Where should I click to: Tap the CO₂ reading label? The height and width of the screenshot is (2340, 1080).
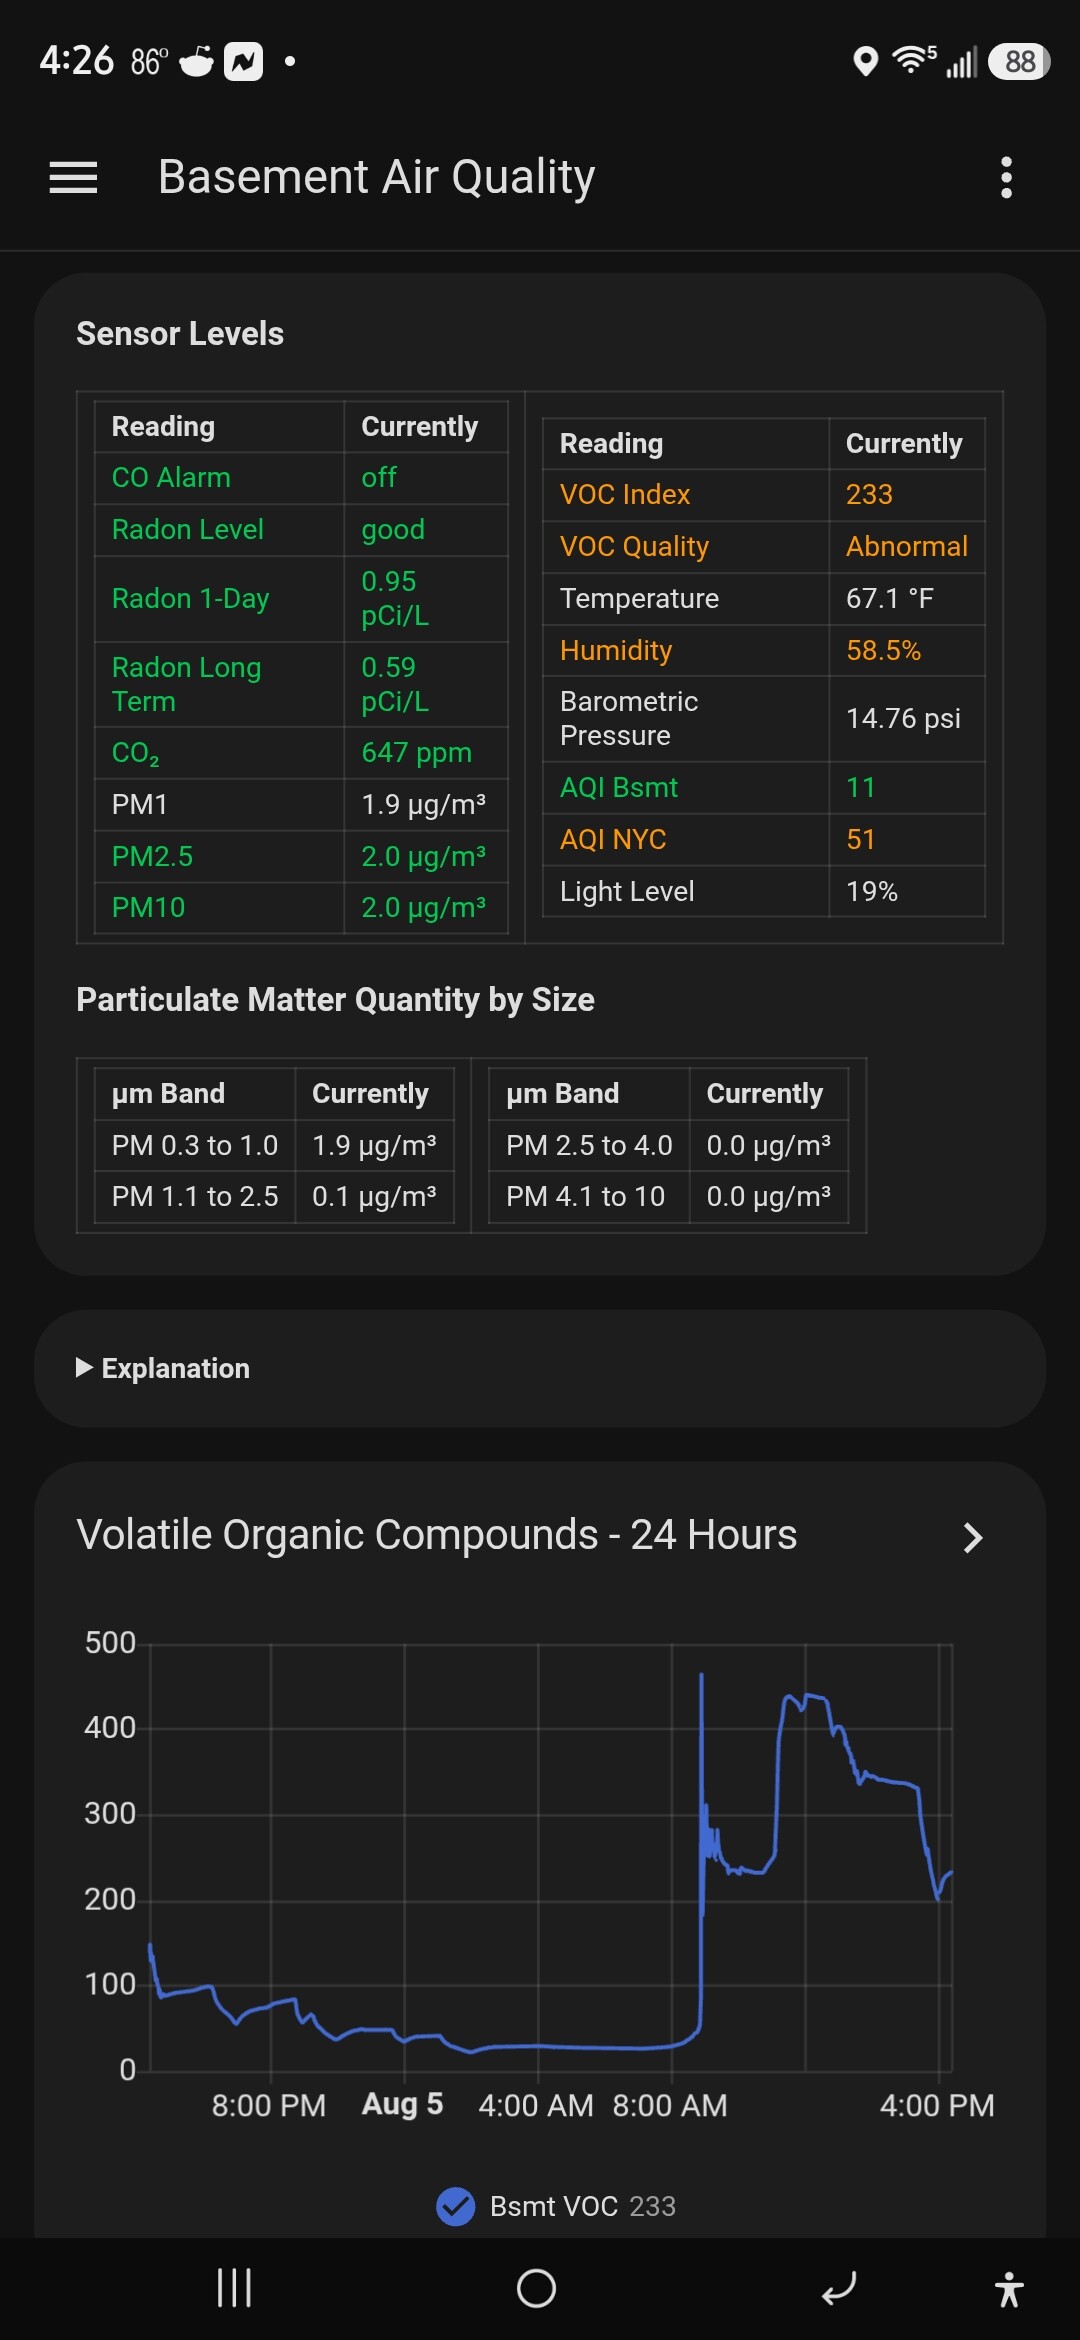click(x=136, y=753)
